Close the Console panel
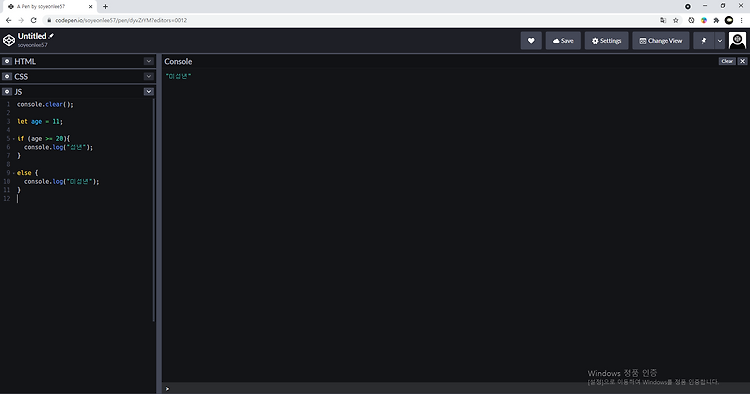This screenshot has width=750, height=394. [742, 61]
